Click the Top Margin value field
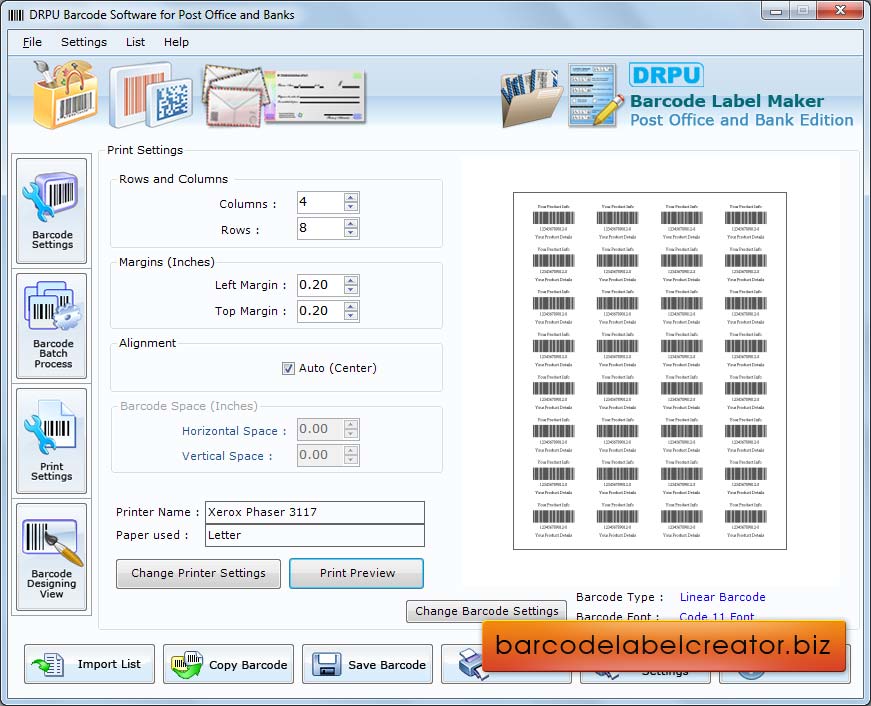Image resolution: width=871 pixels, height=706 pixels. (321, 311)
